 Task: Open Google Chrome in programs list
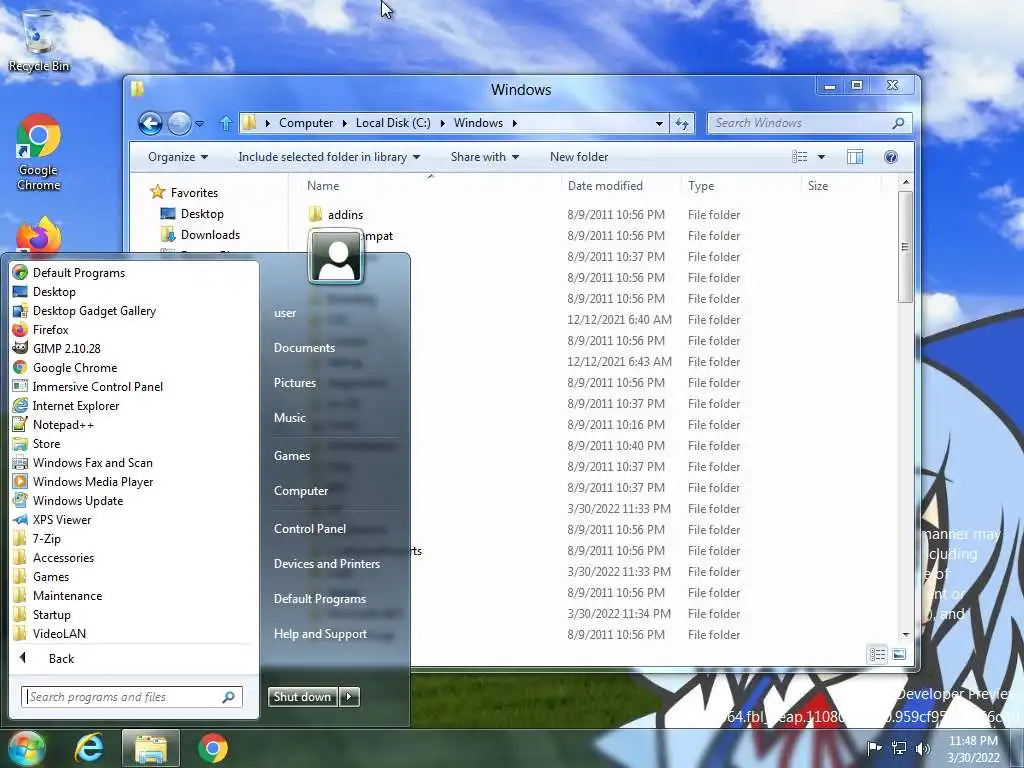coord(65,368)
